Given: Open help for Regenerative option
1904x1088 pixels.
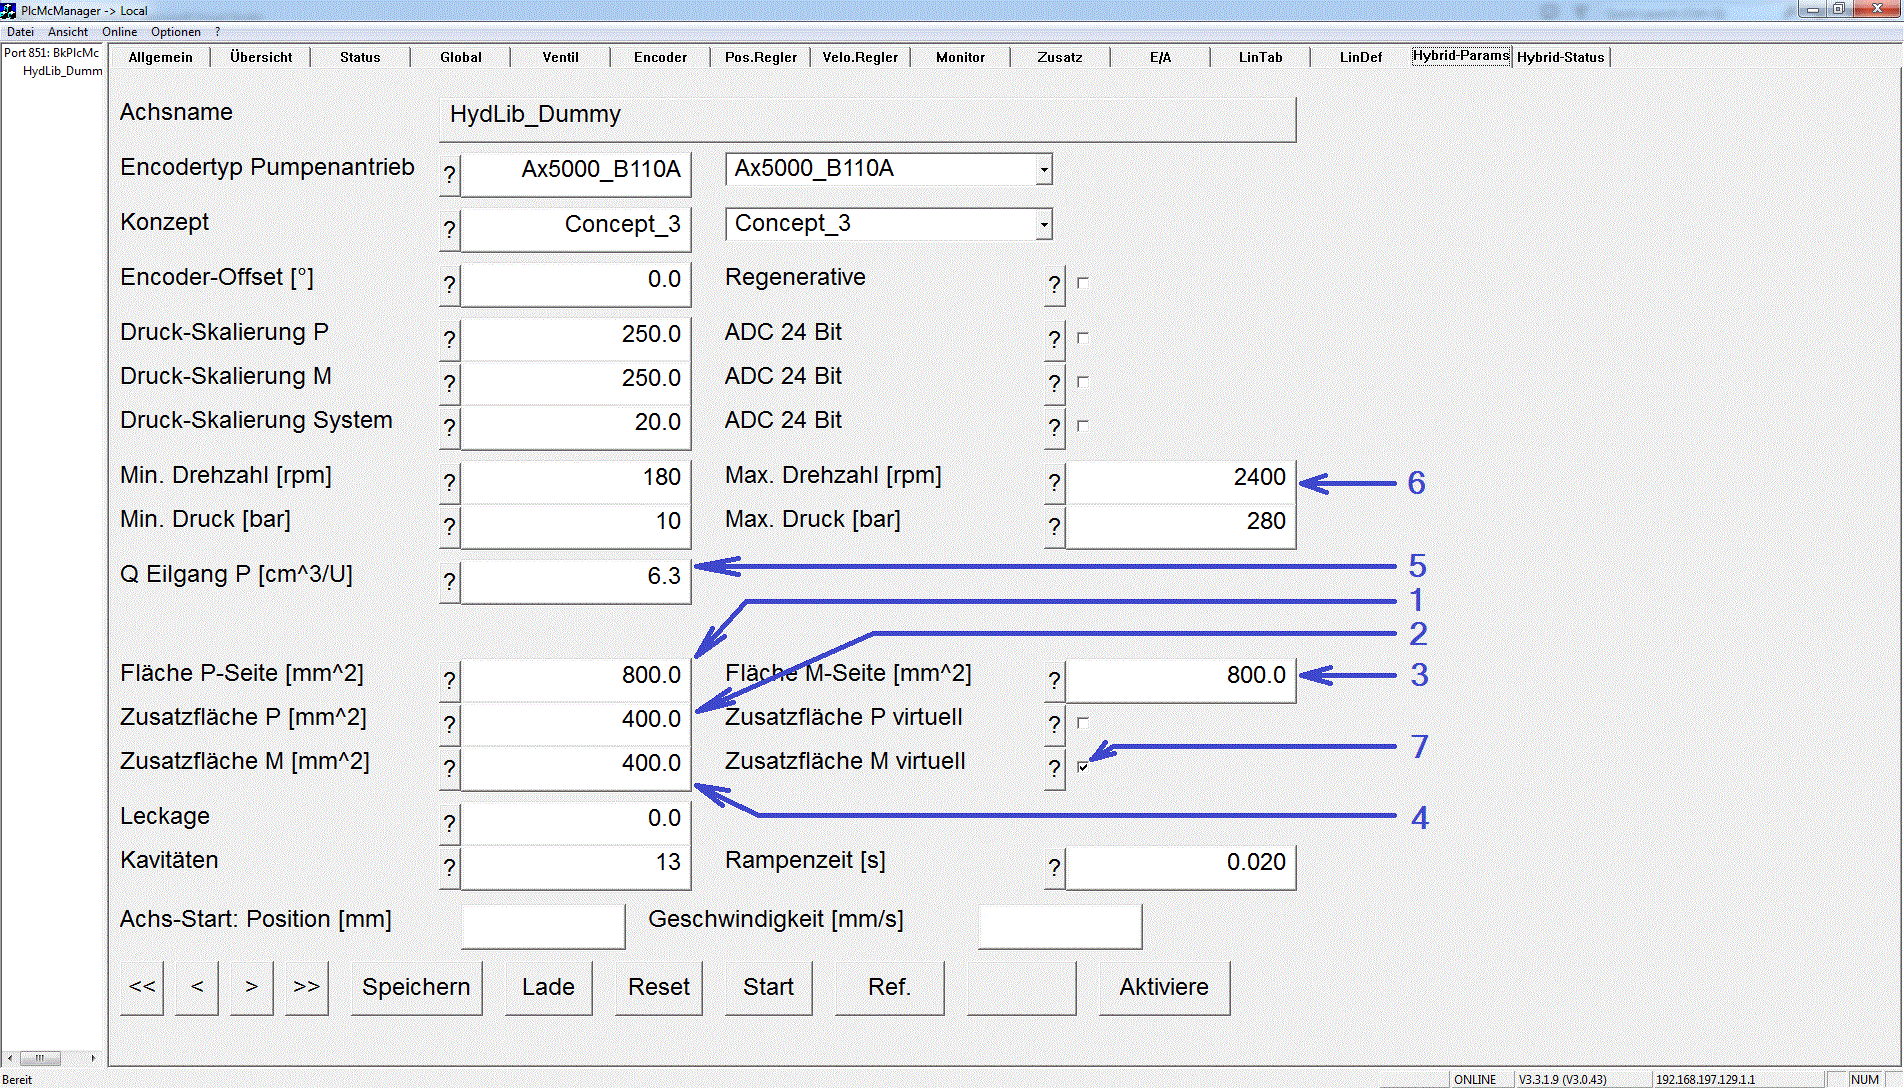Looking at the screenshot, I should 1055,285.
